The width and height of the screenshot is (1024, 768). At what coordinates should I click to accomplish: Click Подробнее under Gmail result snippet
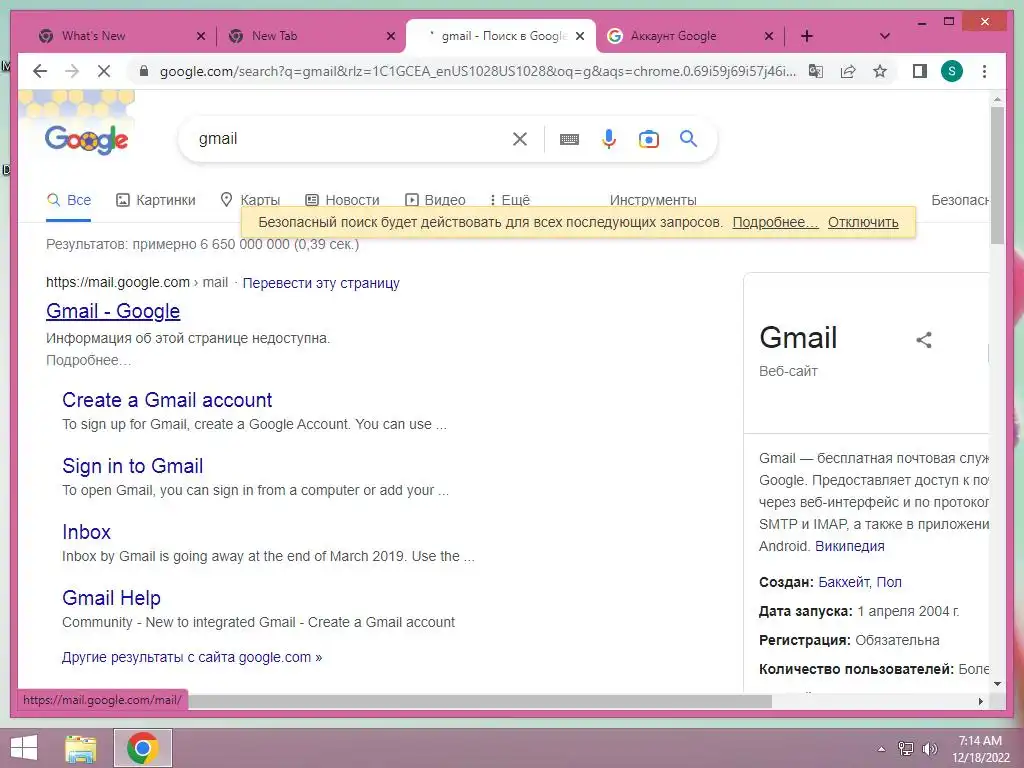coord(88,360)
